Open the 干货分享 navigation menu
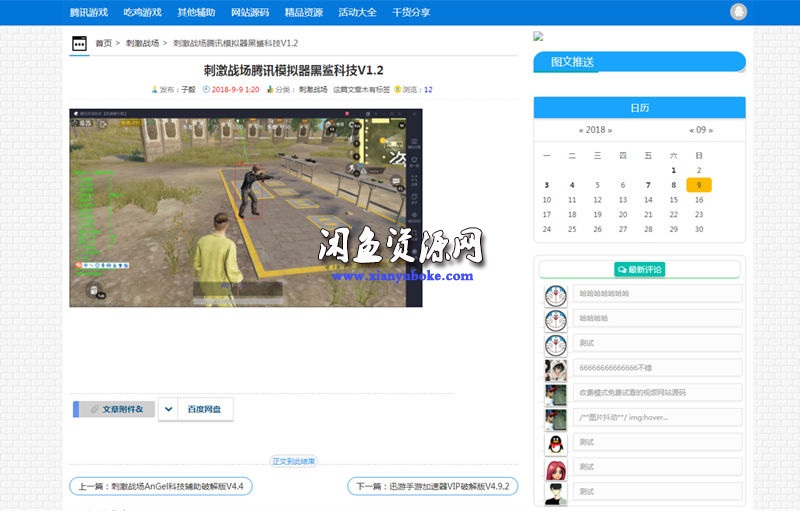 point(411,12)
